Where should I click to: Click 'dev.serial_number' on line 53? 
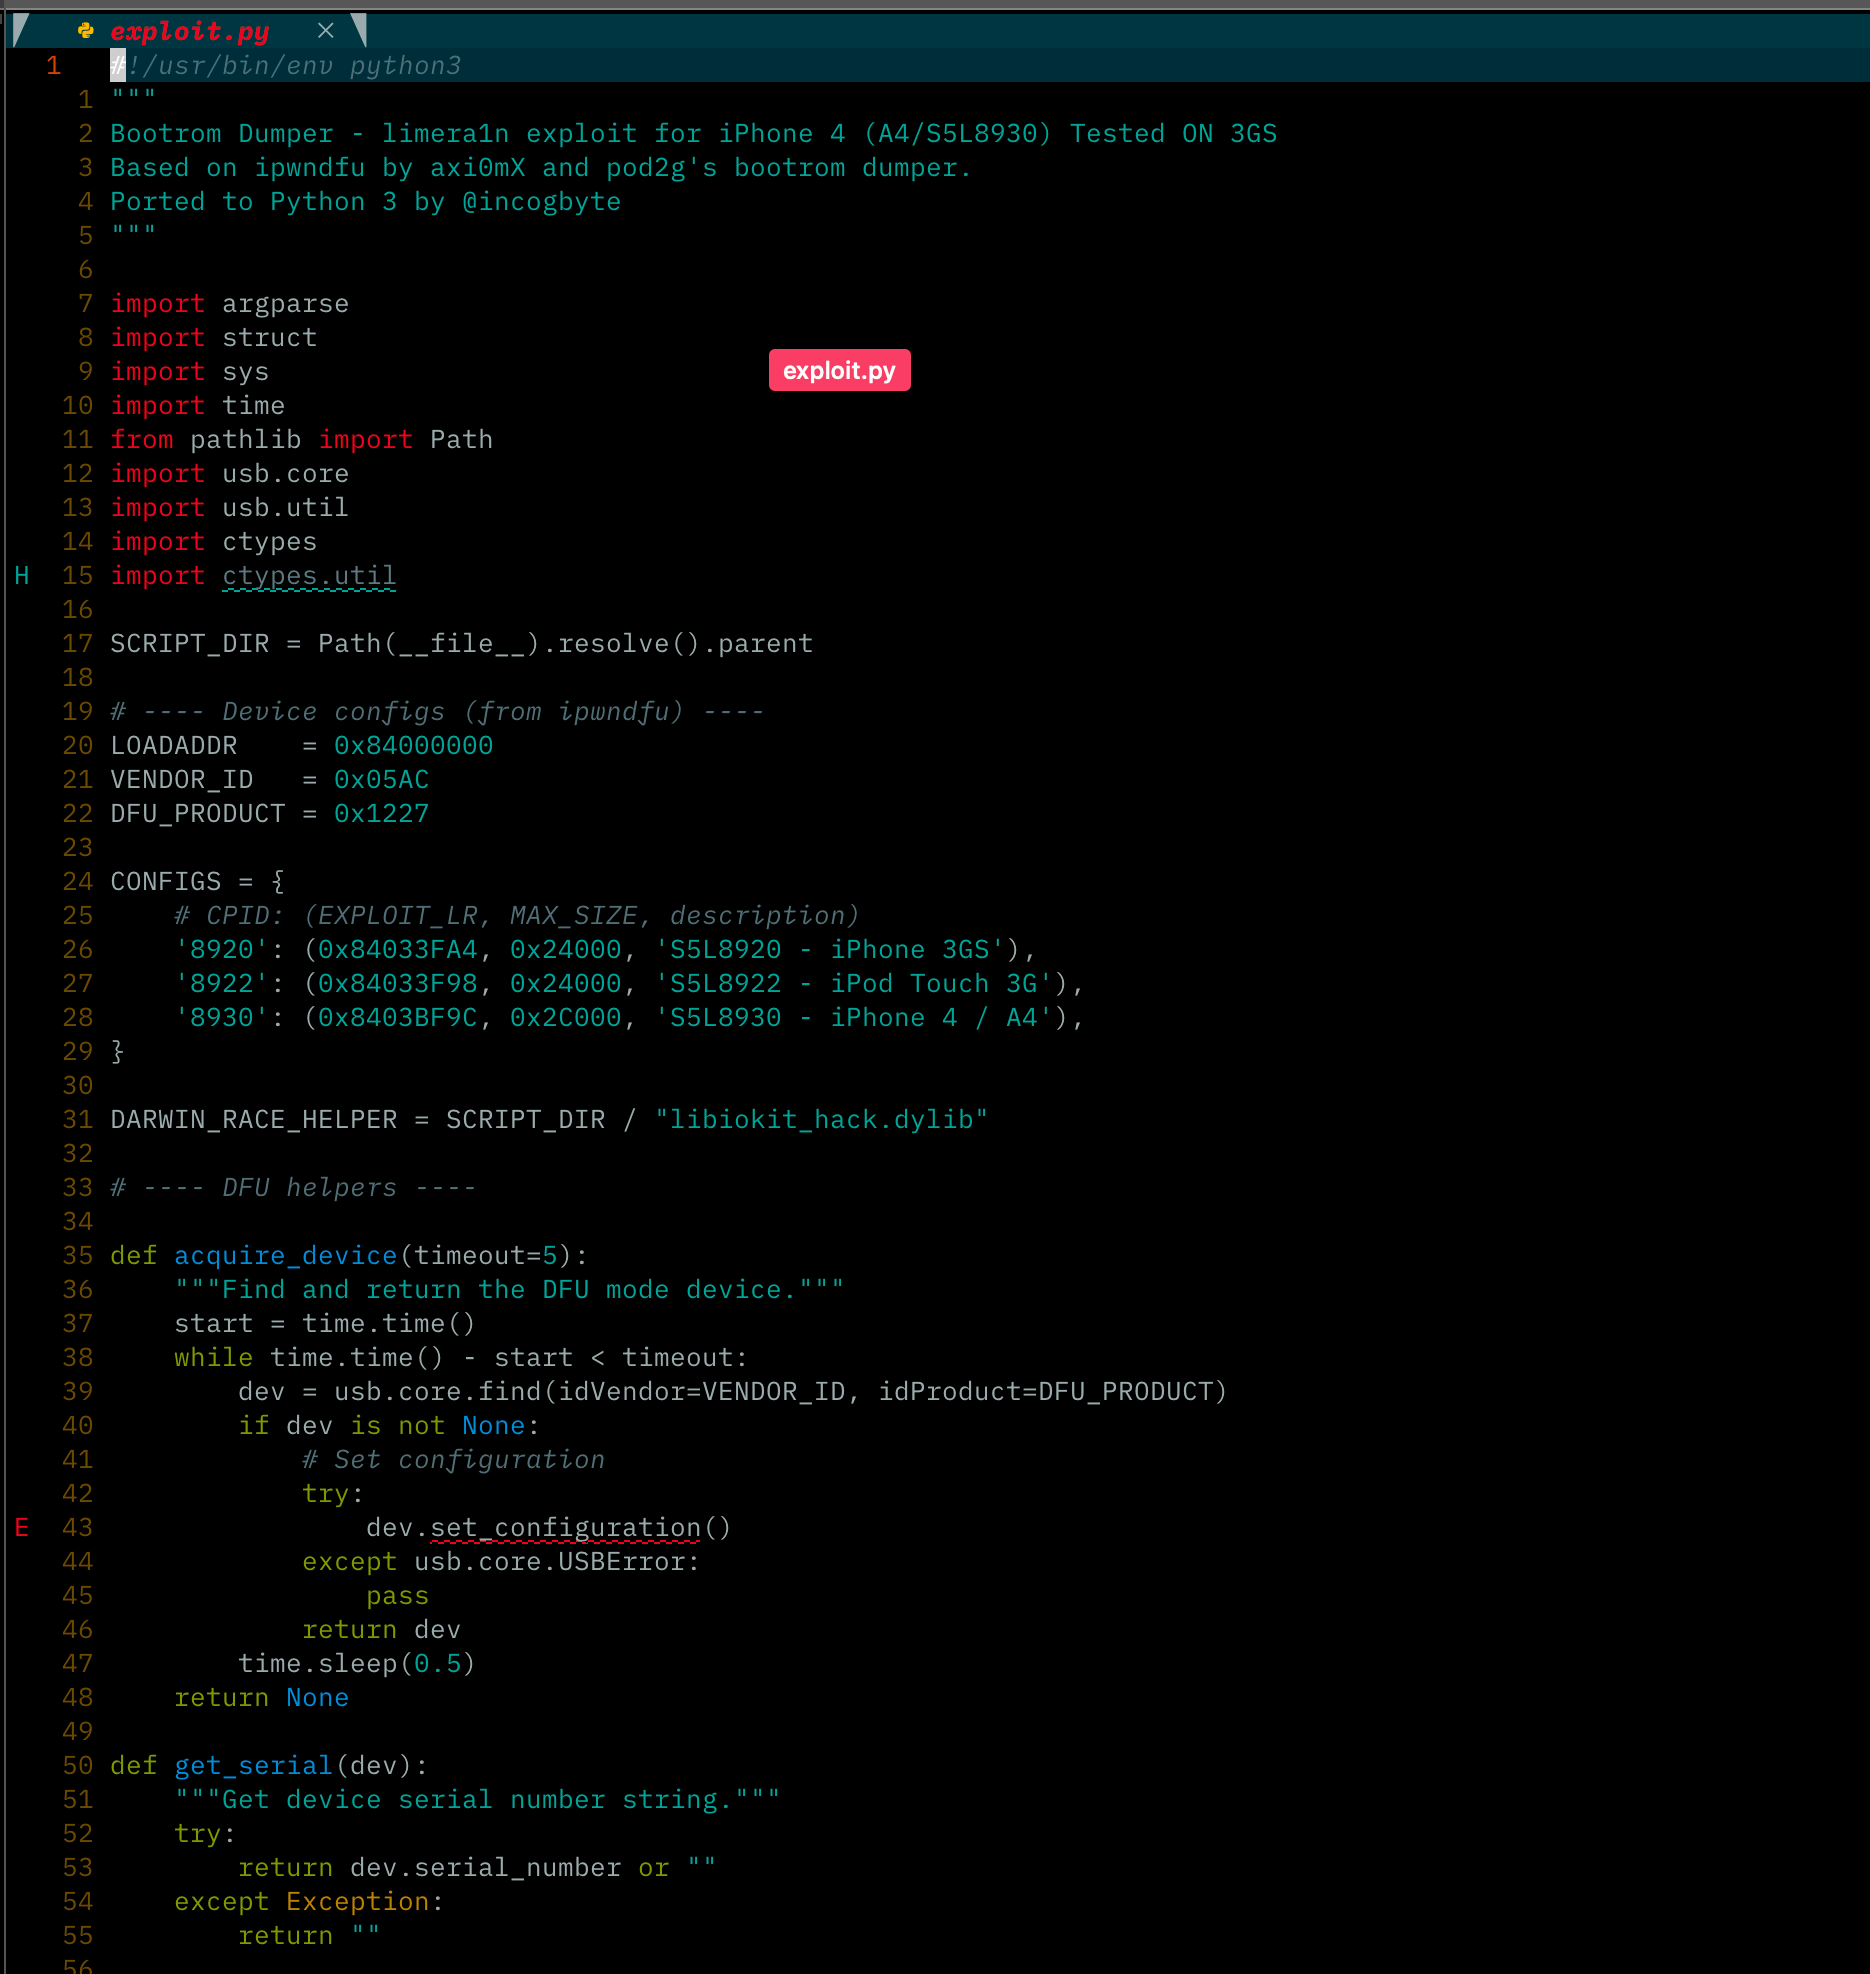click(x=485, y=1868)
